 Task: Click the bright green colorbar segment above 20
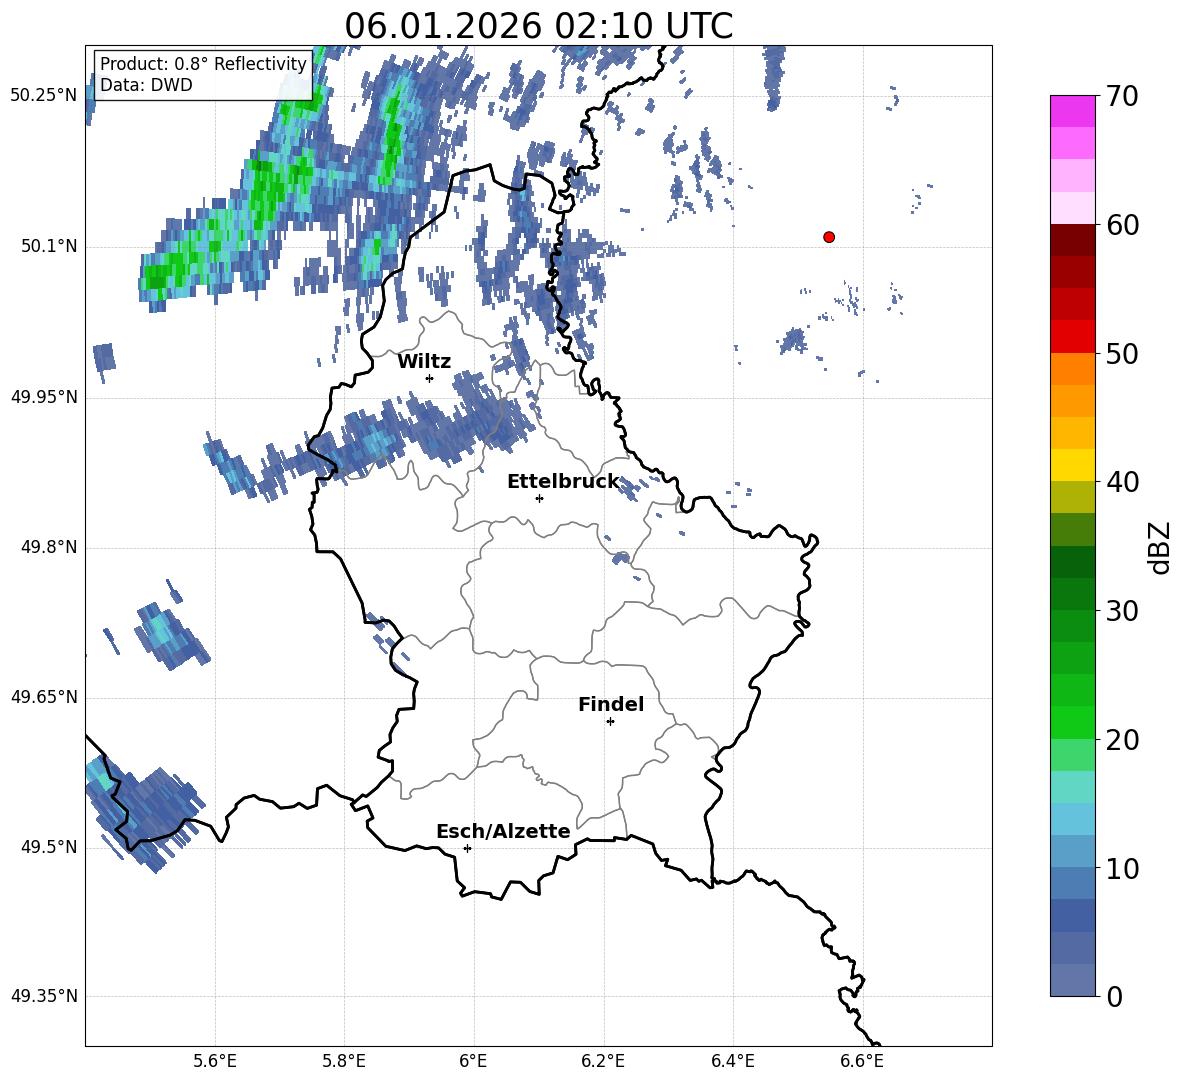click(1072, 722)
